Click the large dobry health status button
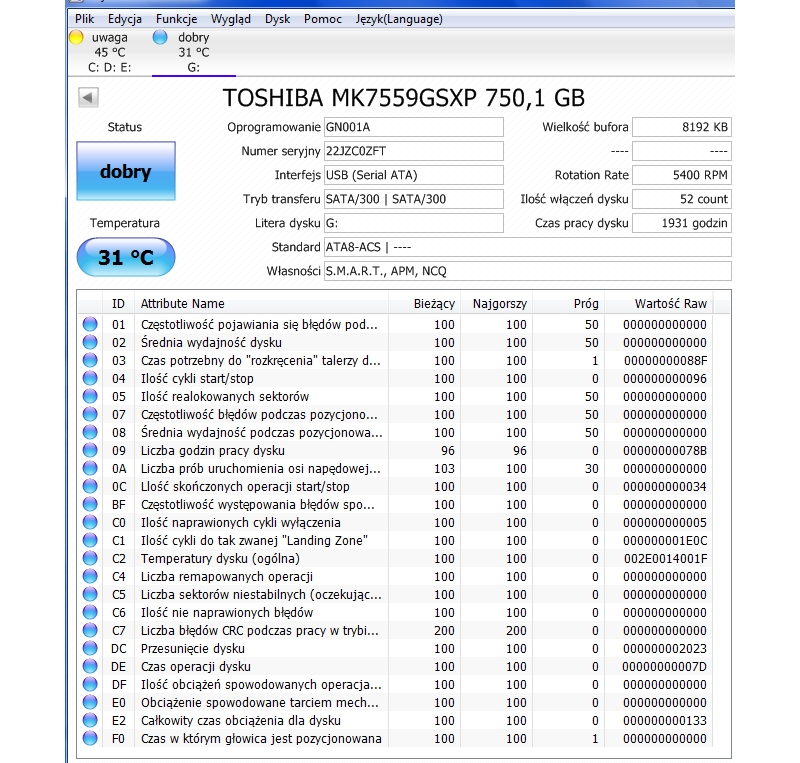 pyautogui.click(x=126, y=171)
